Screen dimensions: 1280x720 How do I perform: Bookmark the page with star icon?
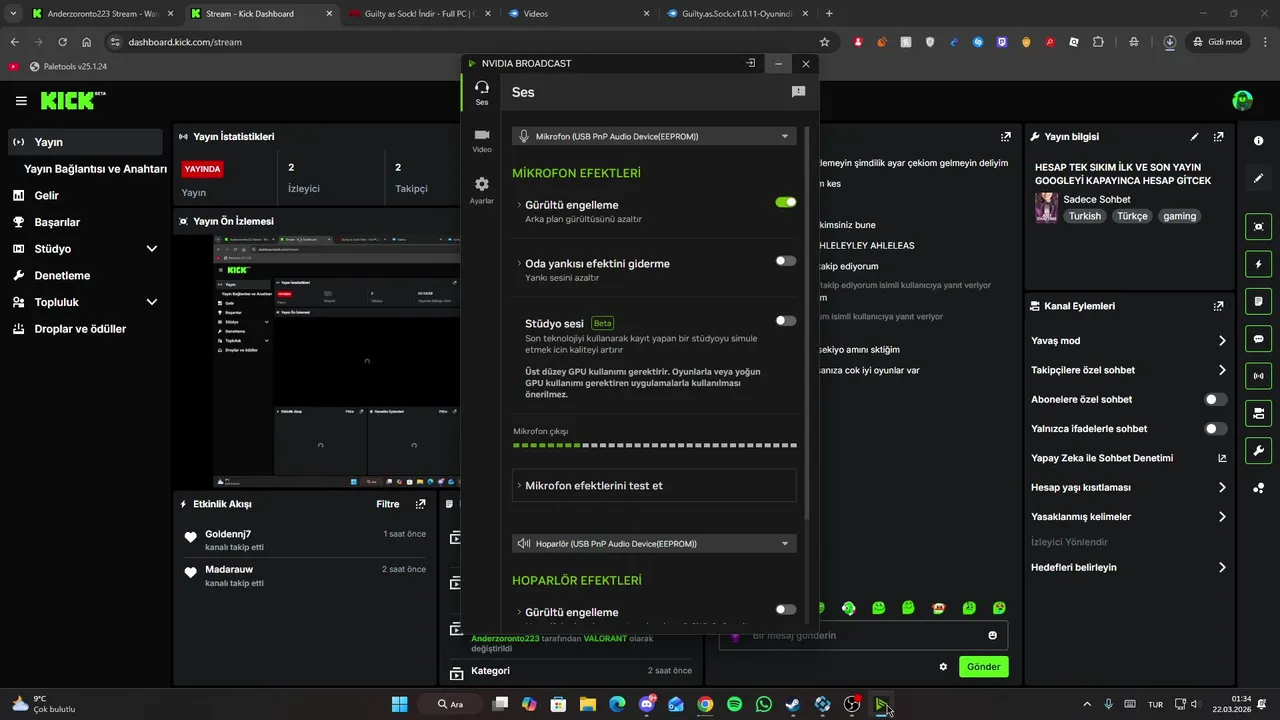pyautogui.click(x=824, y=42)
